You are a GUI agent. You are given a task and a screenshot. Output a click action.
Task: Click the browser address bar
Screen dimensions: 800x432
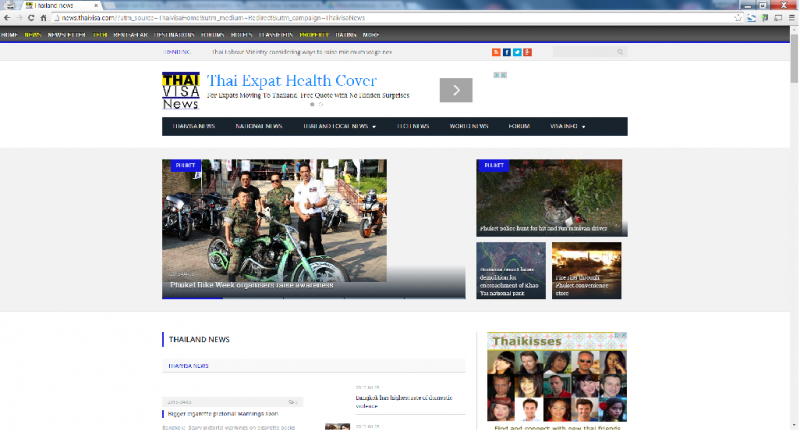pyautogui.click(x=393, y=18)
